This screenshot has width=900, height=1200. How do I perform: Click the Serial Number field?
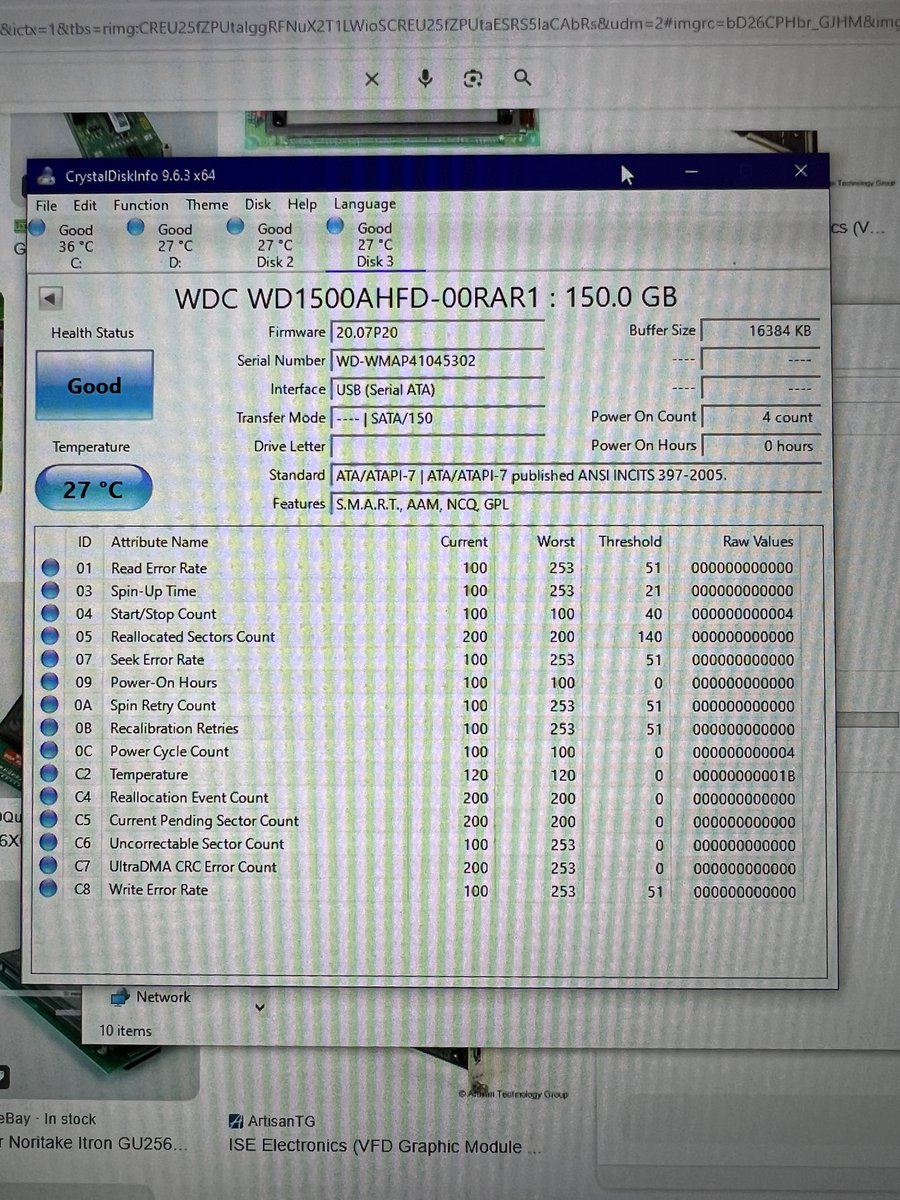click(437, 361)
